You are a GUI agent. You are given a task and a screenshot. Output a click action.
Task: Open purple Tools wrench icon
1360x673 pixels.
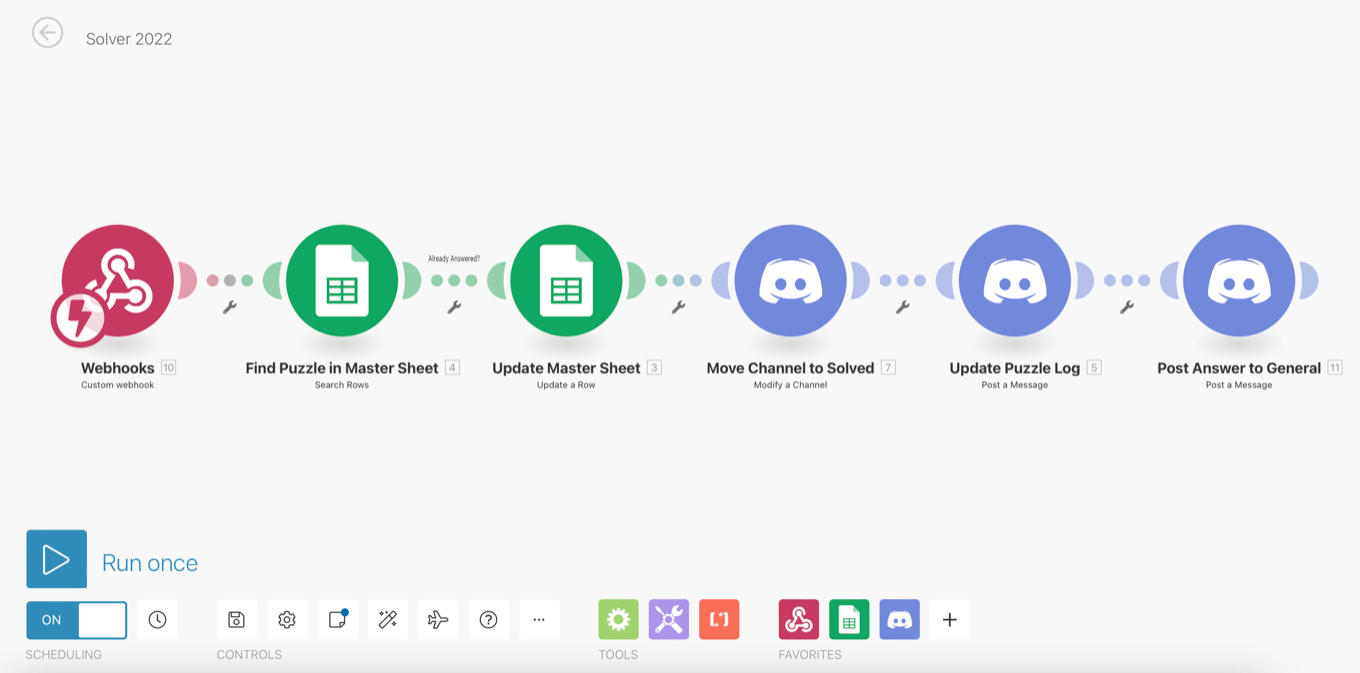coord(669,620)
